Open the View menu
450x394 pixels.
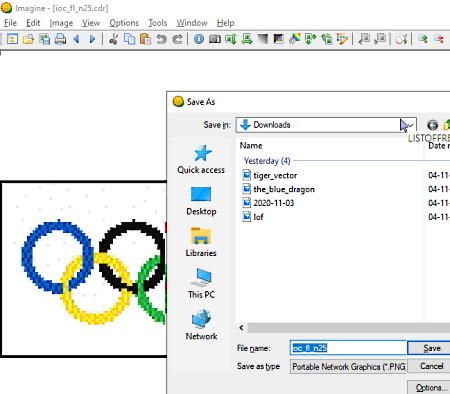91,23
